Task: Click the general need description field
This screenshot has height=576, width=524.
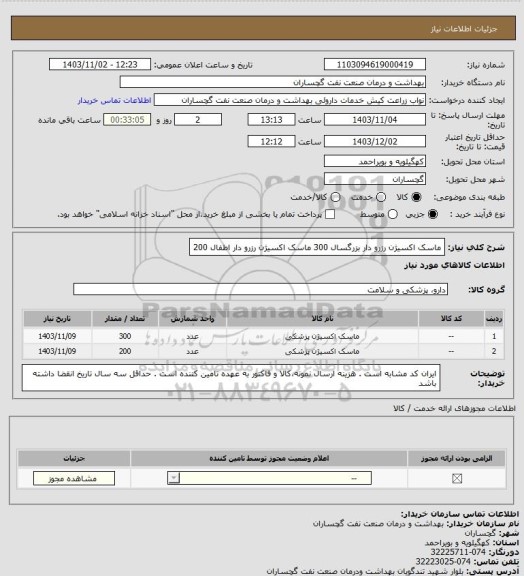Action: [317, 247]
